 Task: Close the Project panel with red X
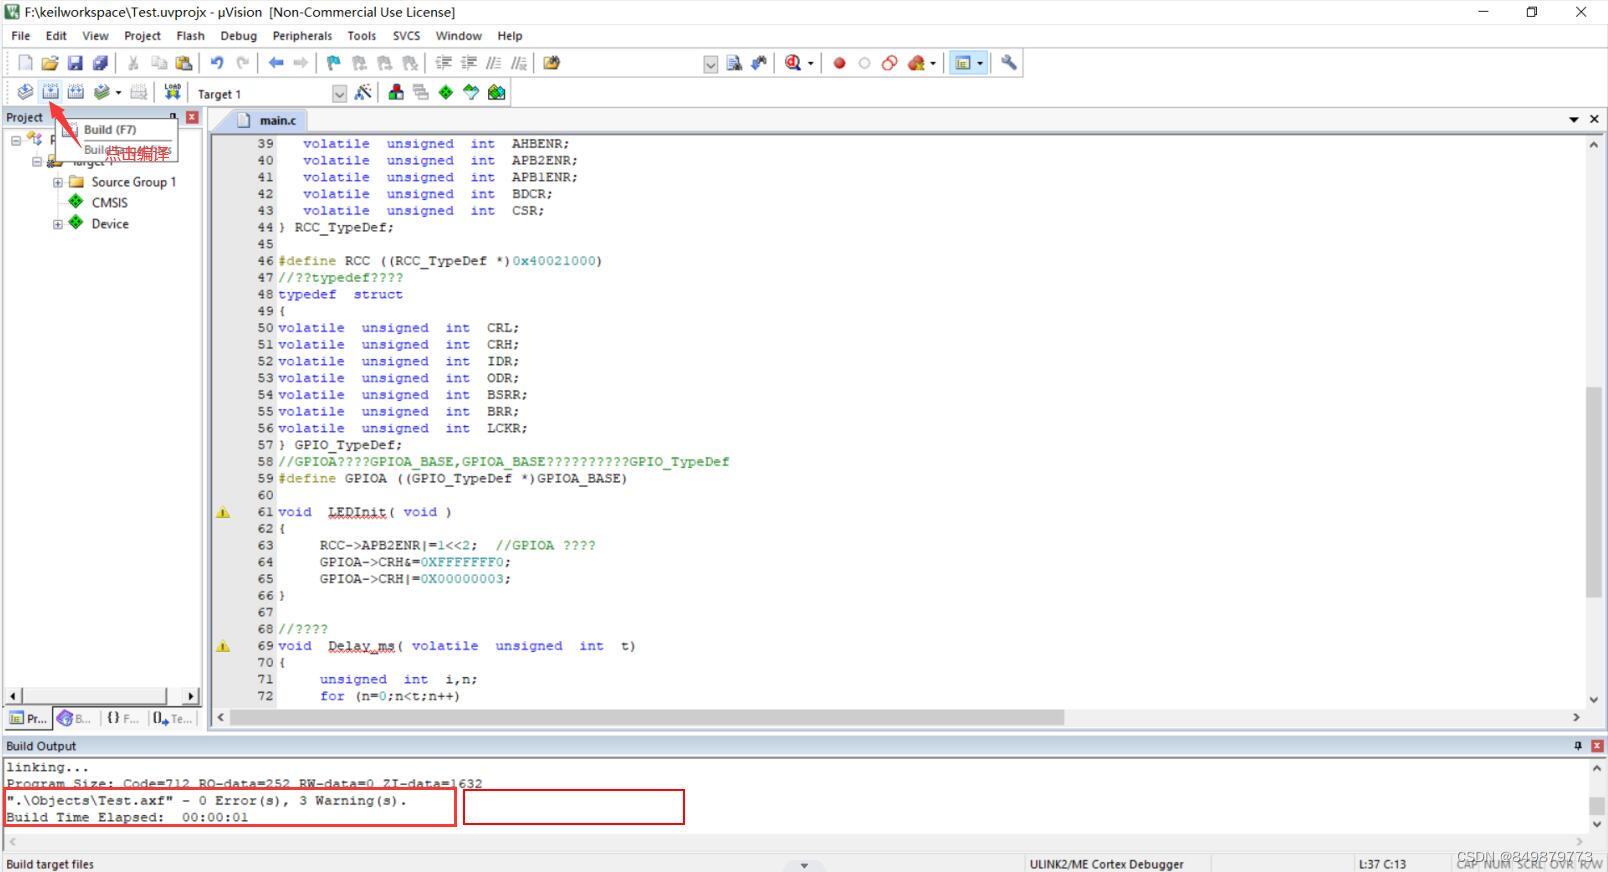tap(192, 117)
